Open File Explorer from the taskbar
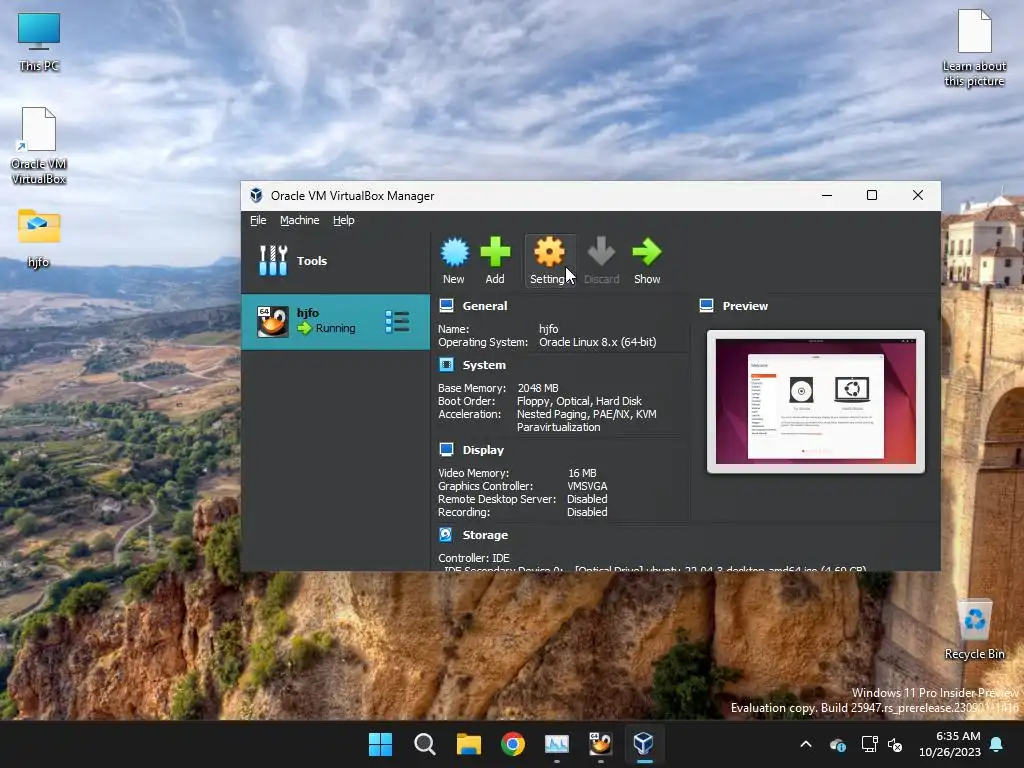 469,744
